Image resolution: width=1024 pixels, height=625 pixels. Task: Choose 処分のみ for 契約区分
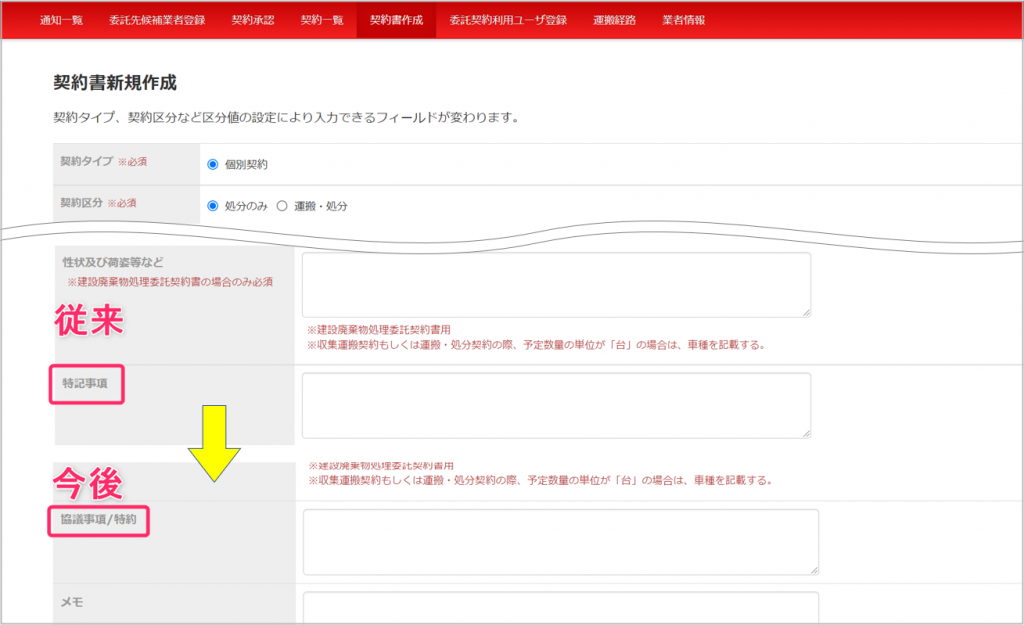pos(212,206)
